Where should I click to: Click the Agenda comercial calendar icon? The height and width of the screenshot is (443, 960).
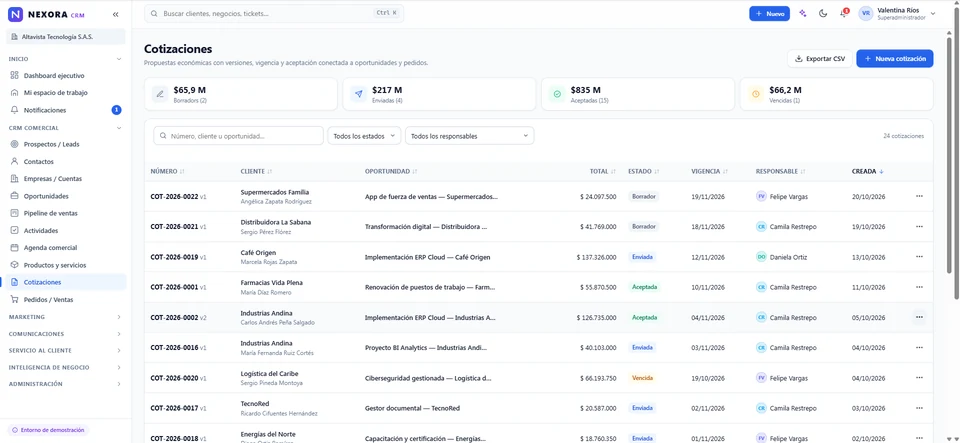[15, 248]
